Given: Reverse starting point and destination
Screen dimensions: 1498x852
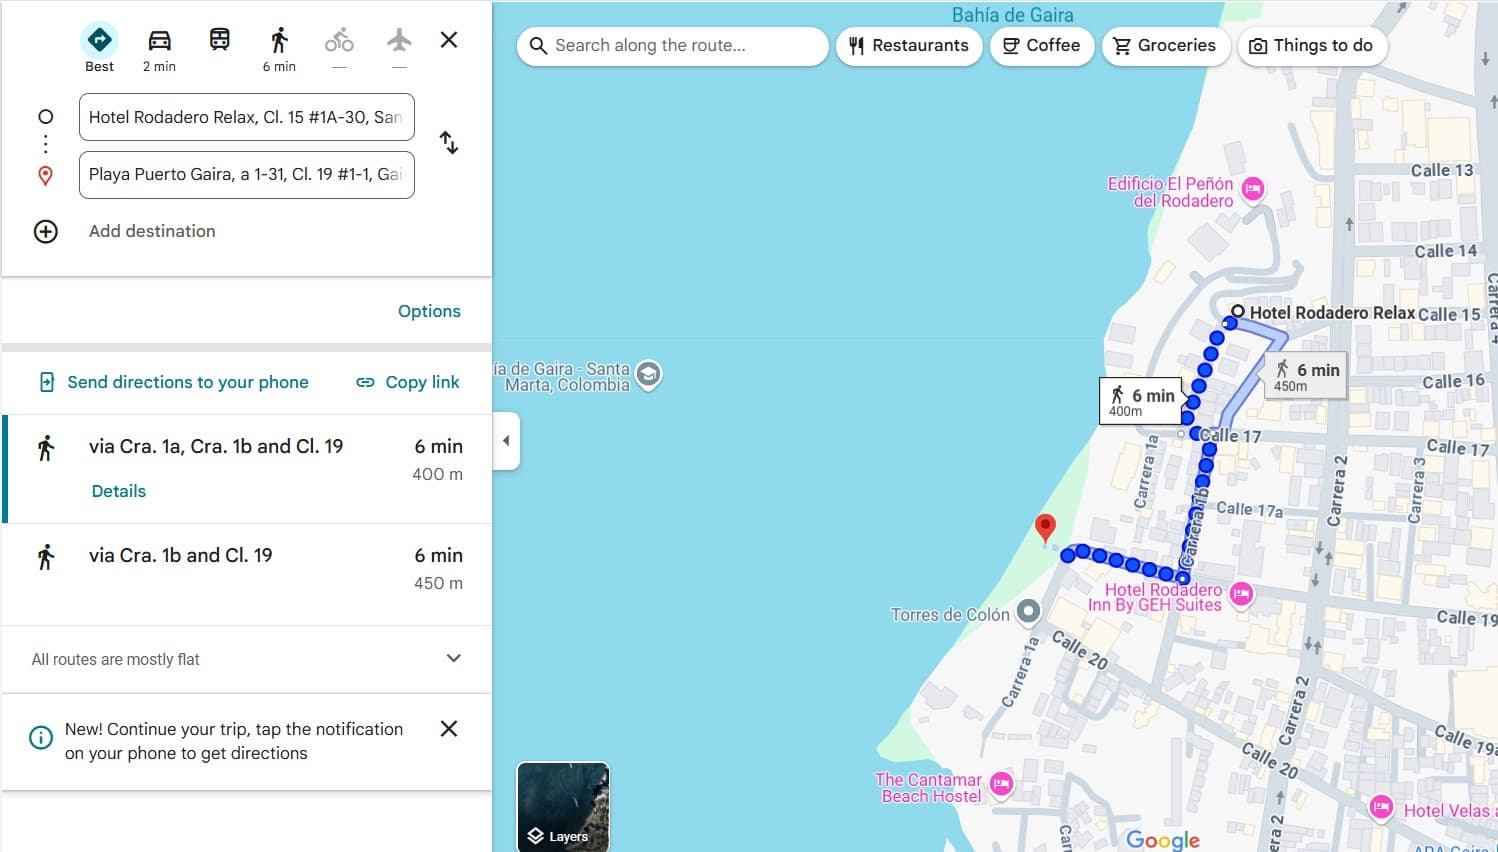Looking at the screenshot, I should tap(449, 143).
